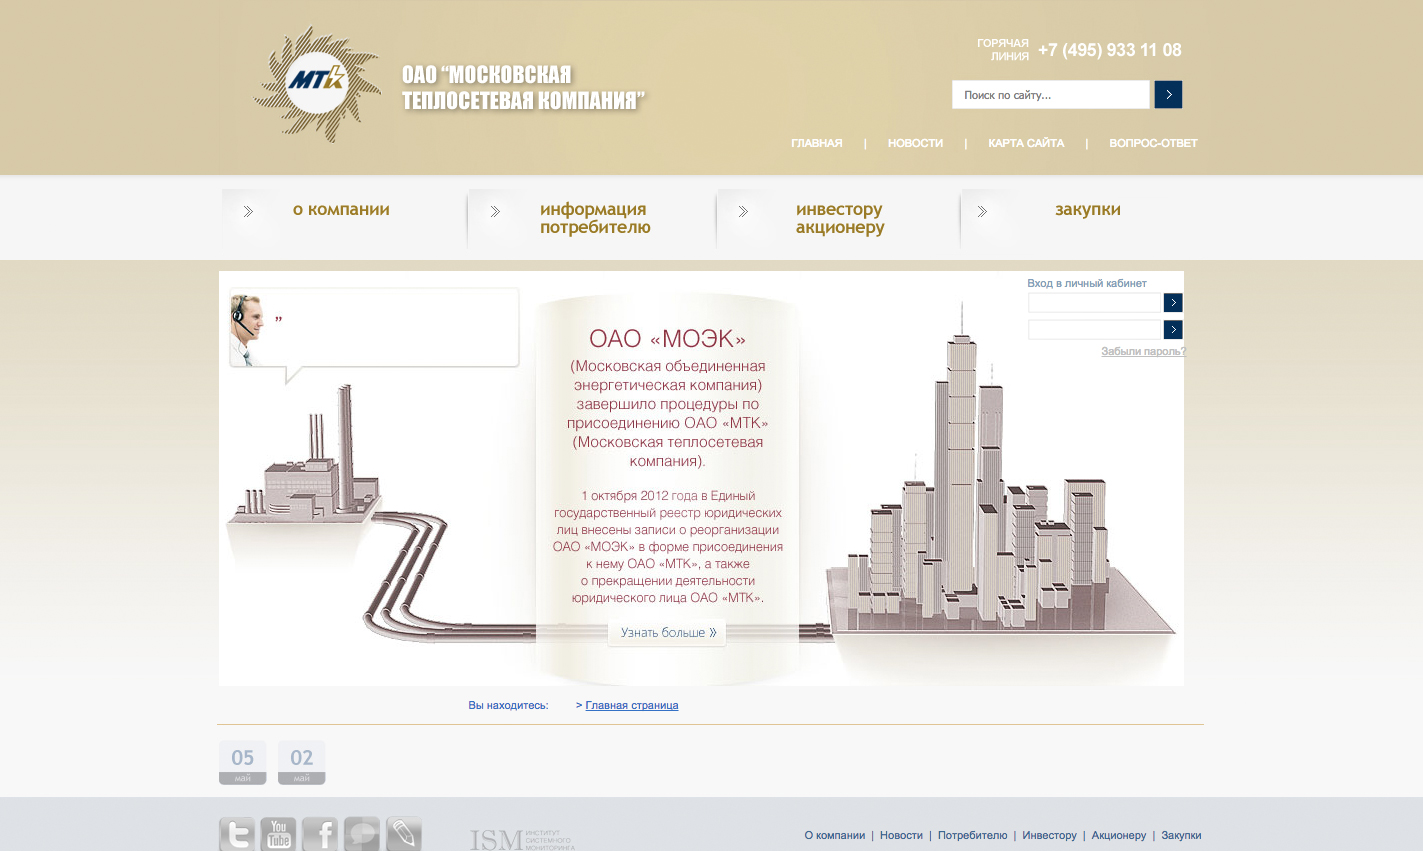Image resolution: width=1423 pixels, height=851 pixels.
Task: Click the first personal cabinet login field
Action: tap(1094, 302)
